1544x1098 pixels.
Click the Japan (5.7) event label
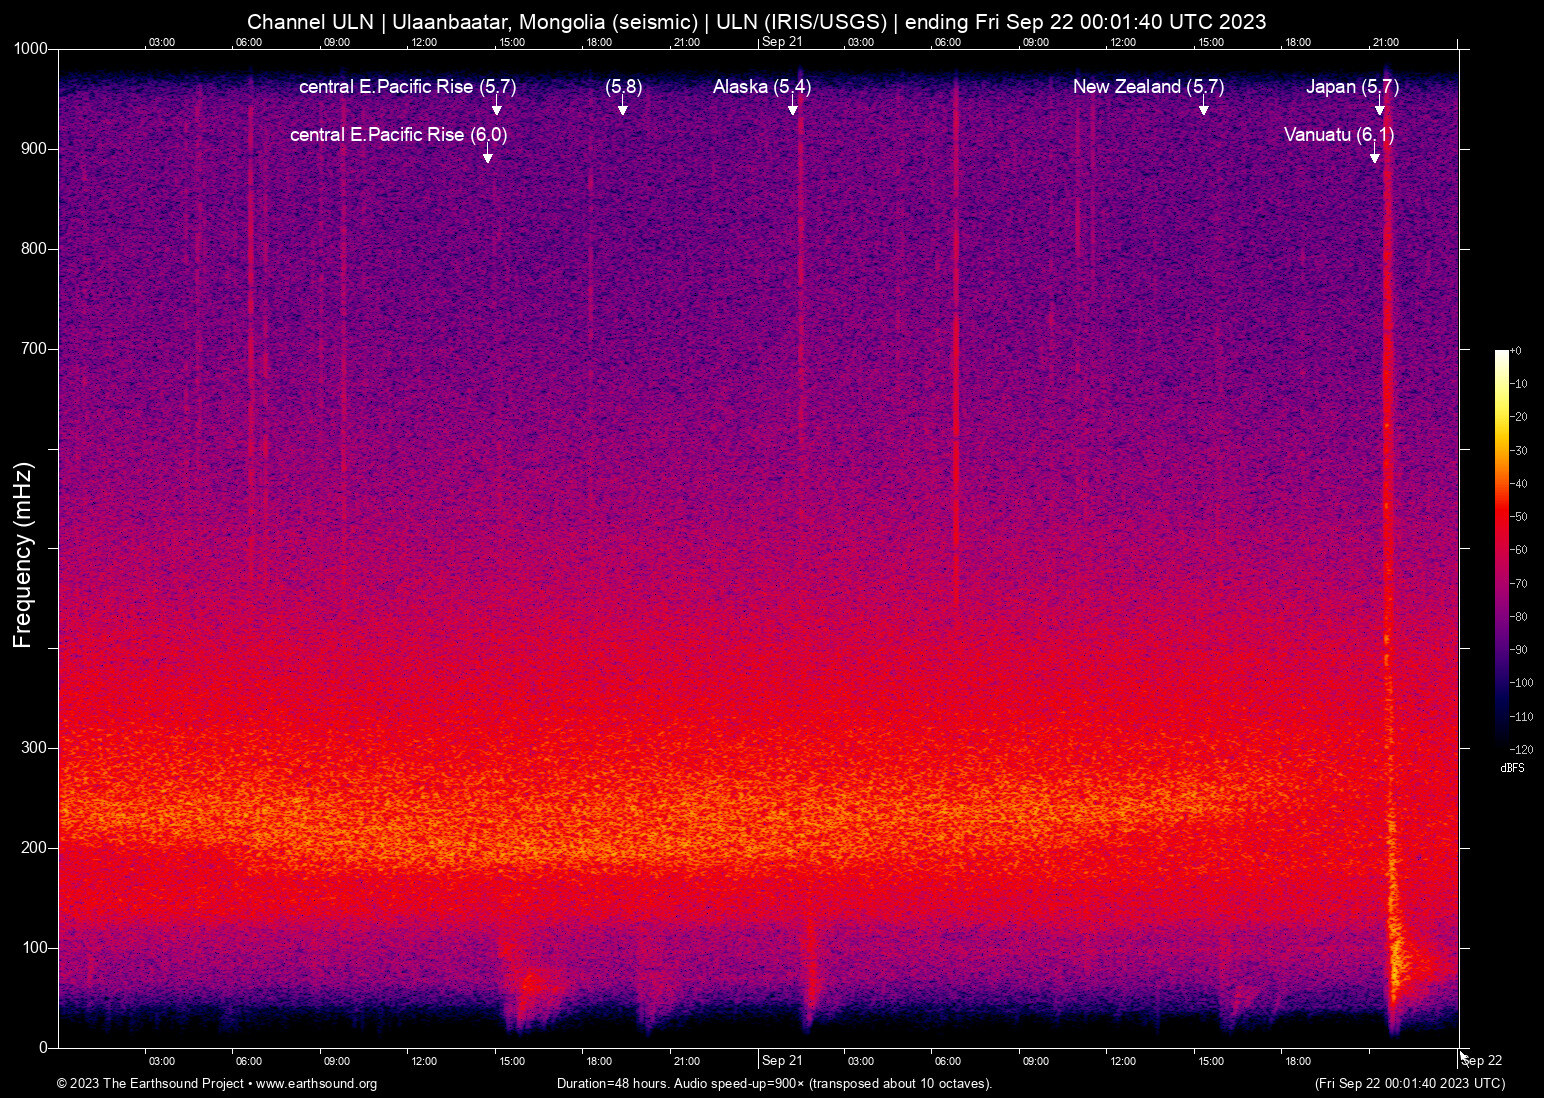(1352, 87)
